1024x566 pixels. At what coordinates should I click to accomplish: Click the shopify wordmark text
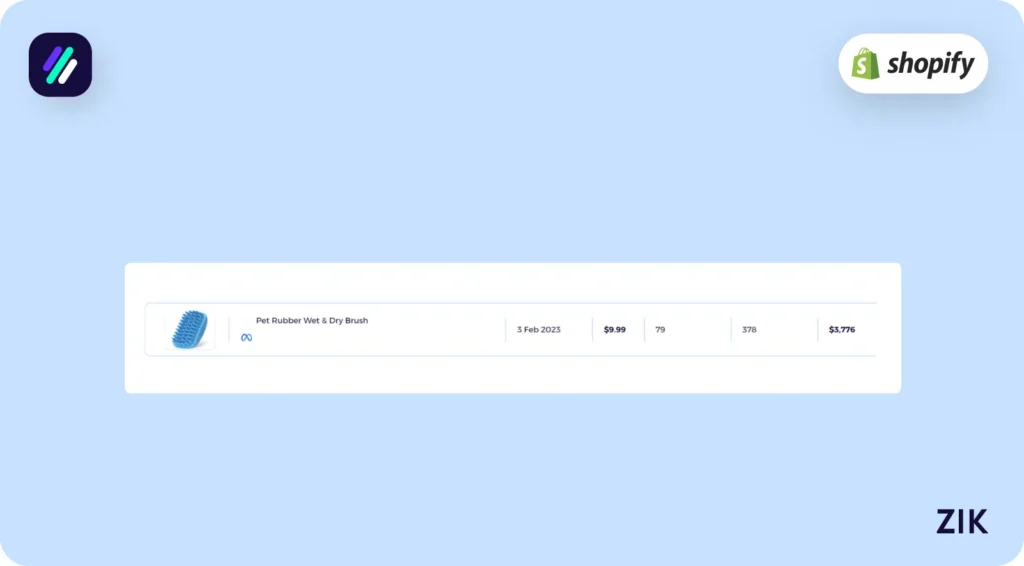(x=928, y=64)
